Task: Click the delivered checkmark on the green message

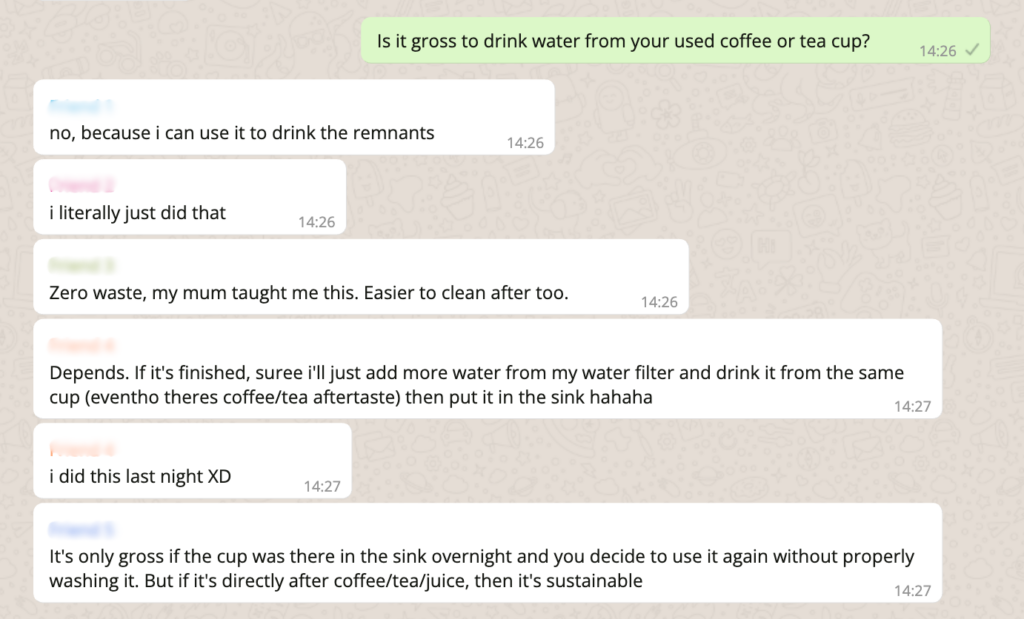Action: point(972,51)
